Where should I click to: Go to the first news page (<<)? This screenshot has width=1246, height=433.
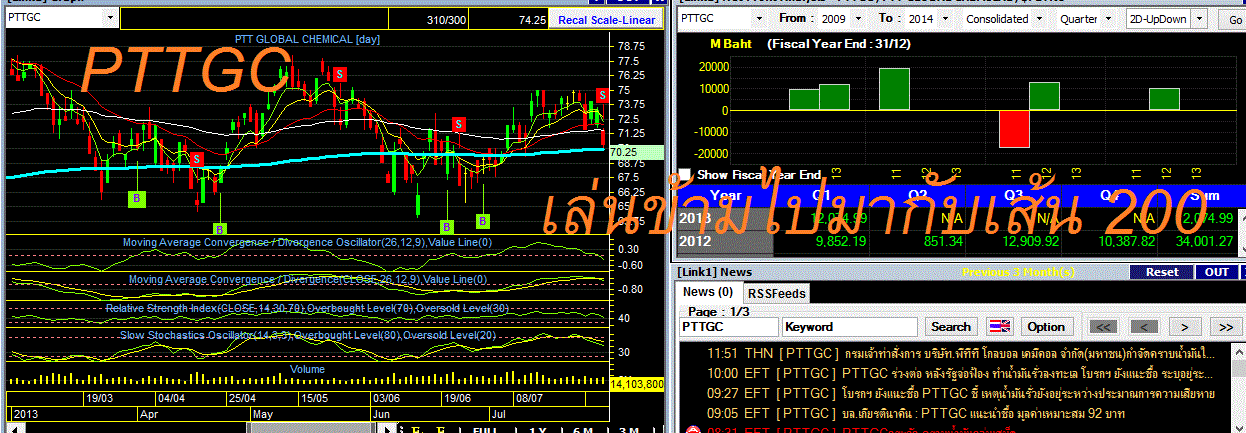tap(1103, 327)
